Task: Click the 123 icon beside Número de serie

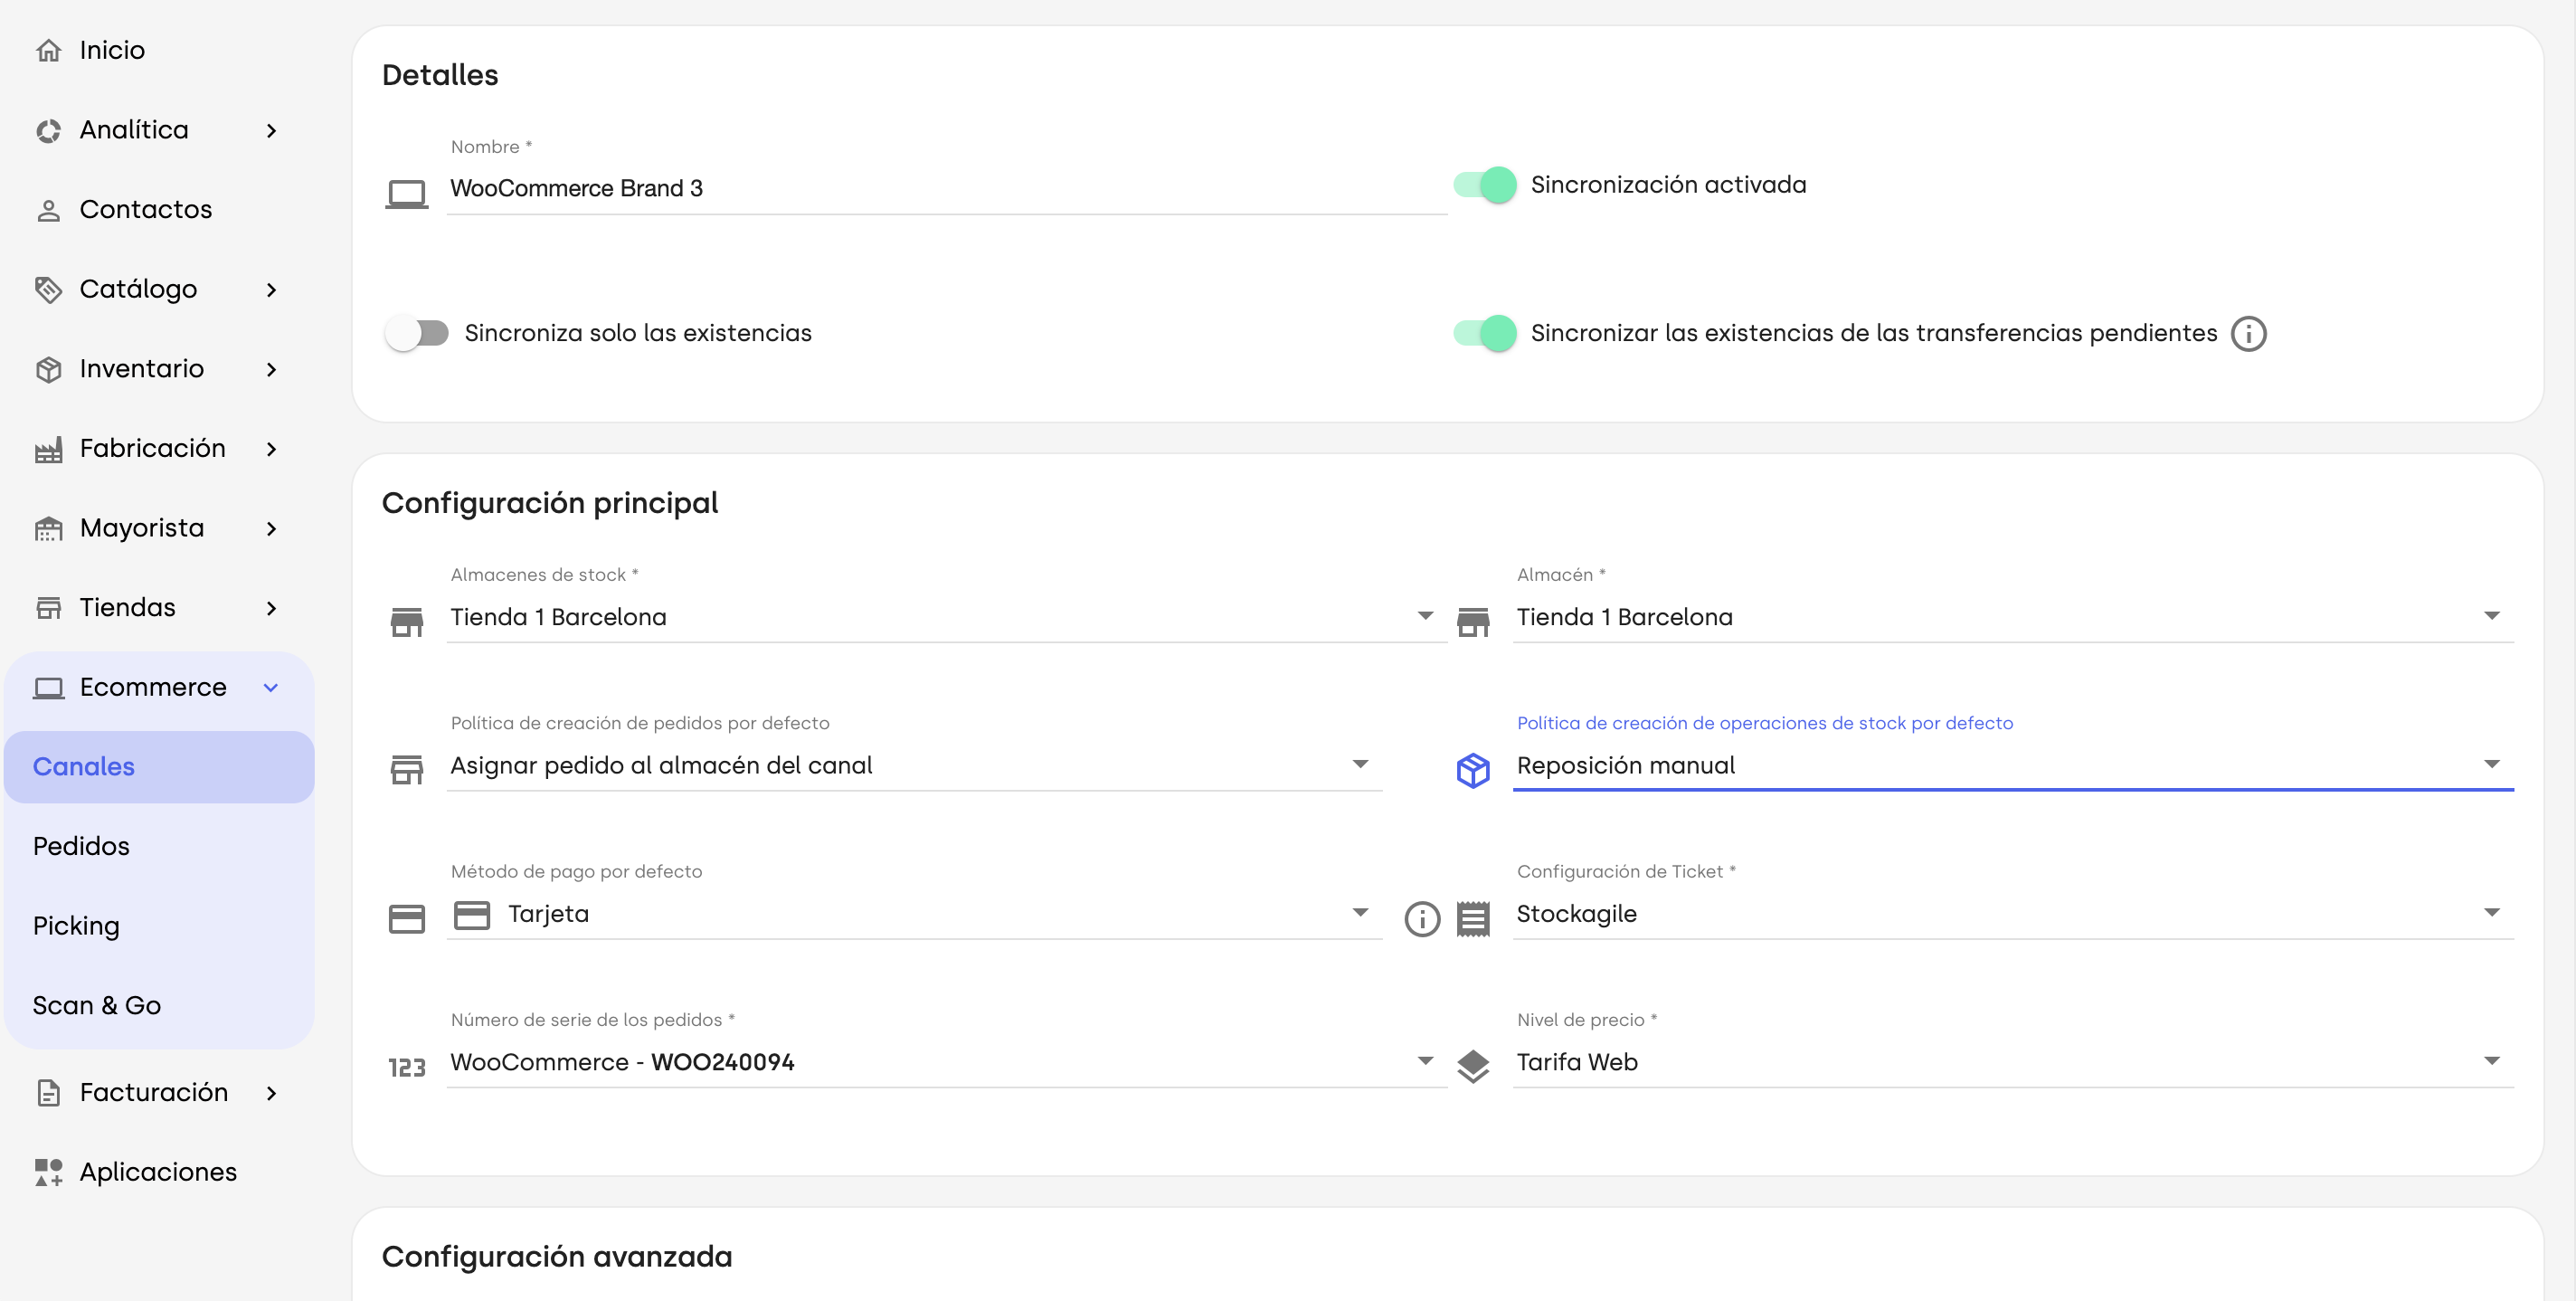Action: [x=407, y=1067]
